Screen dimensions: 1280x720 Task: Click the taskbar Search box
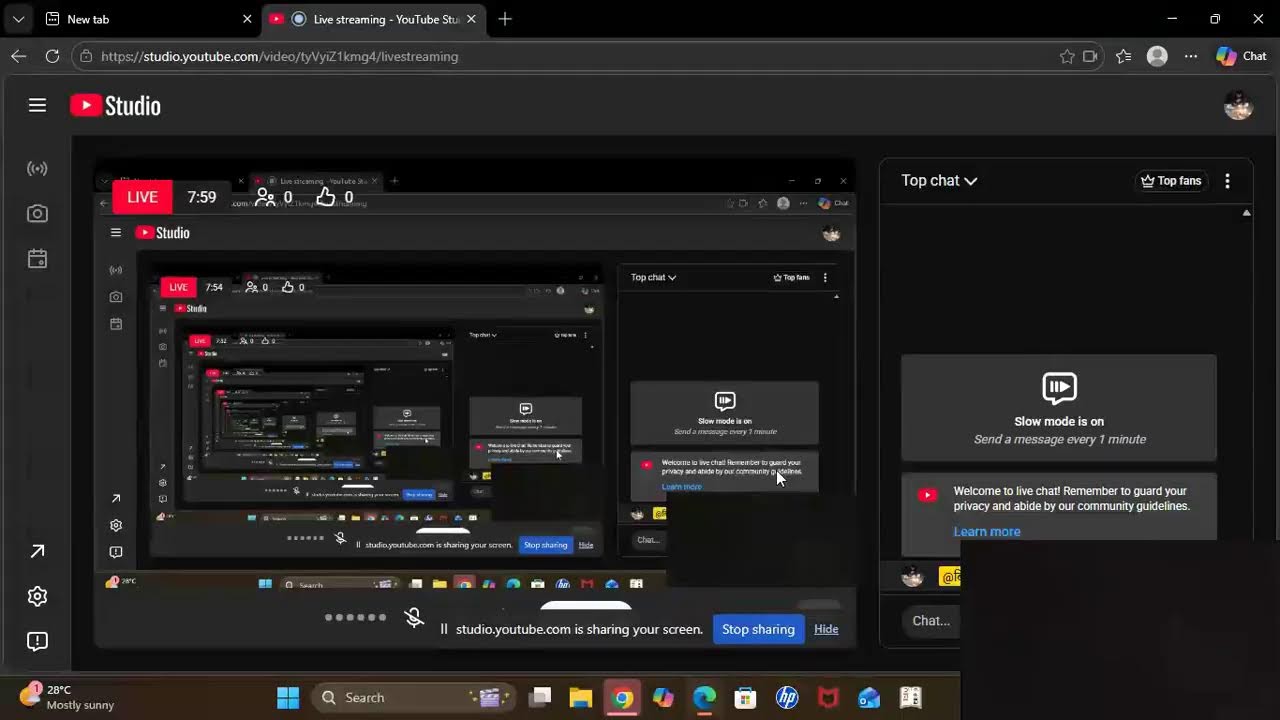[414, 697]
